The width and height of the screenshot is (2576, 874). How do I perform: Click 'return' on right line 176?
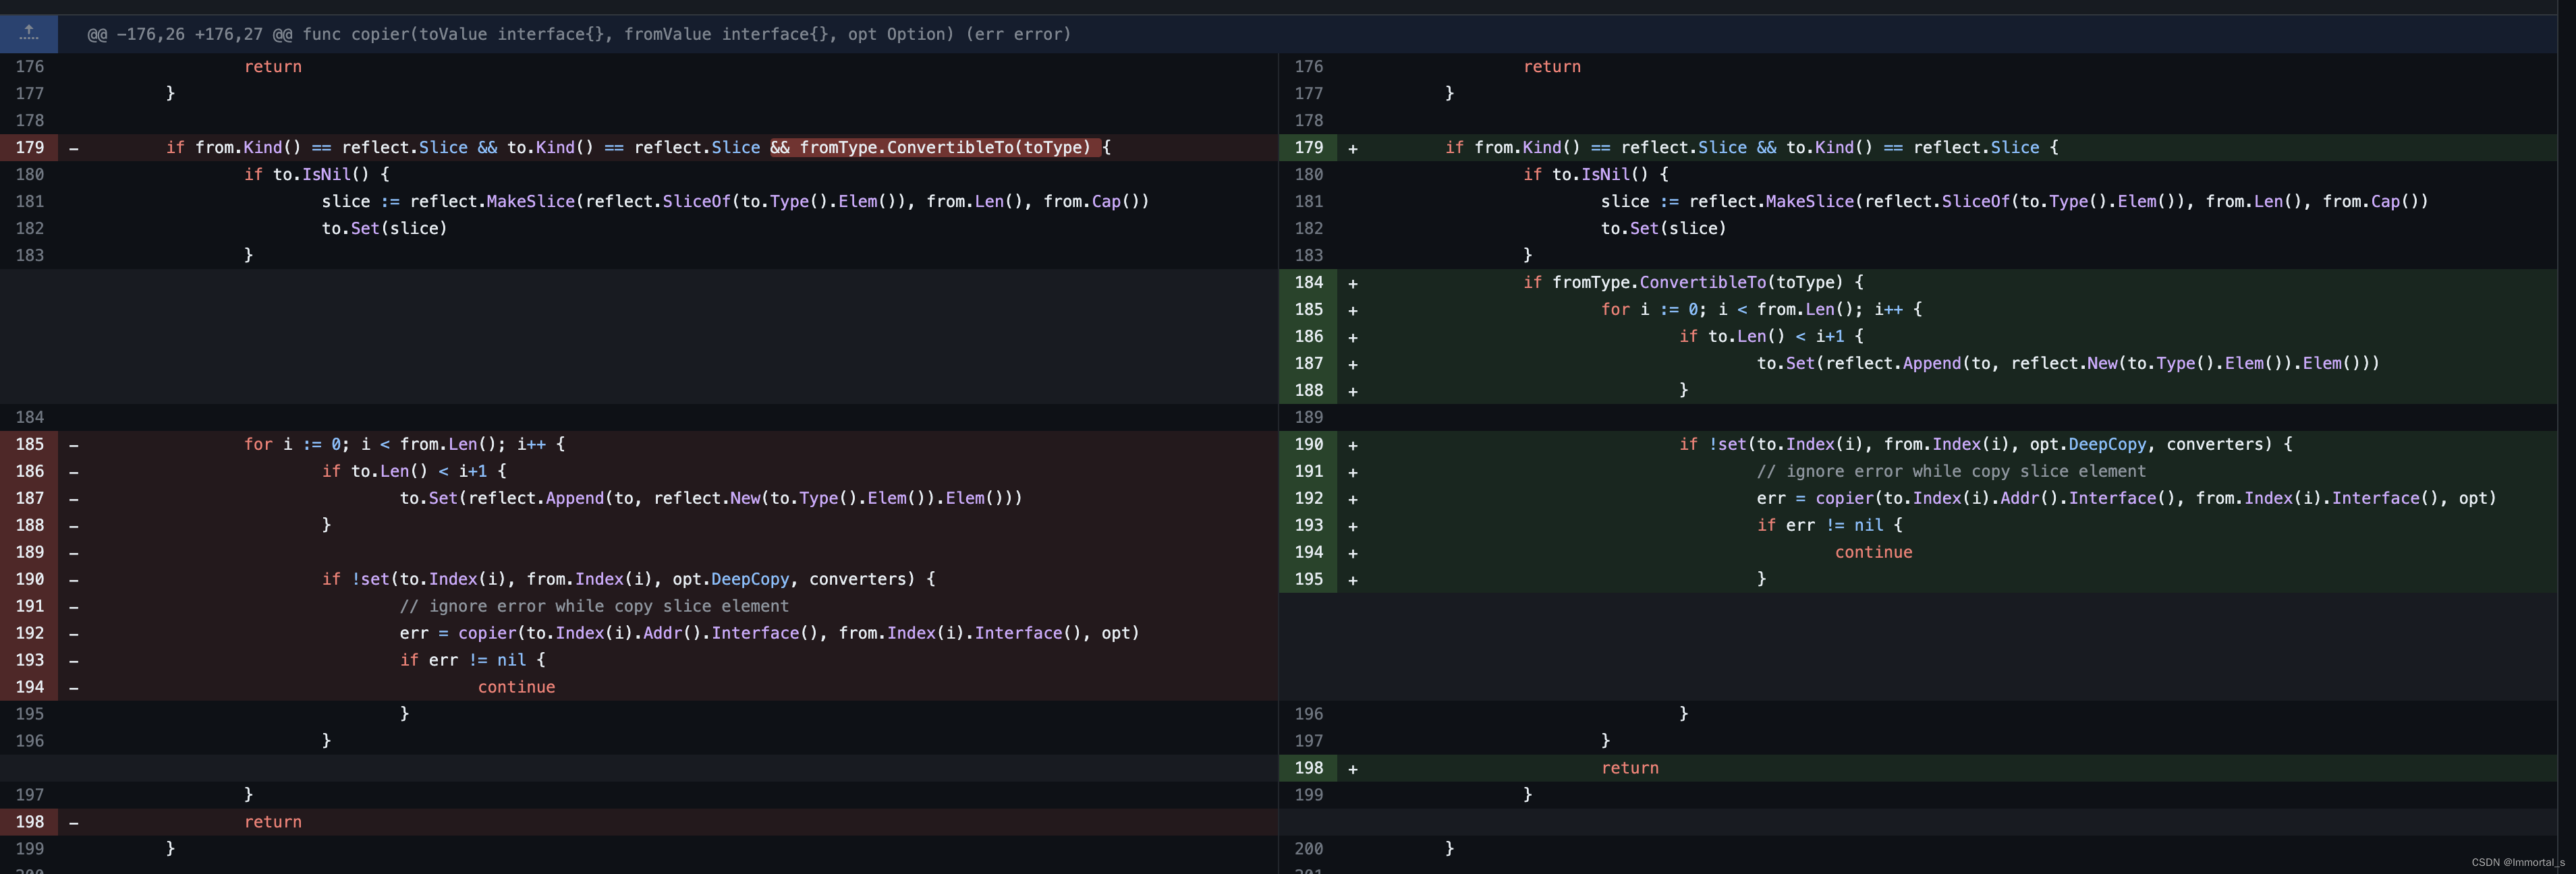(1552, 66)
